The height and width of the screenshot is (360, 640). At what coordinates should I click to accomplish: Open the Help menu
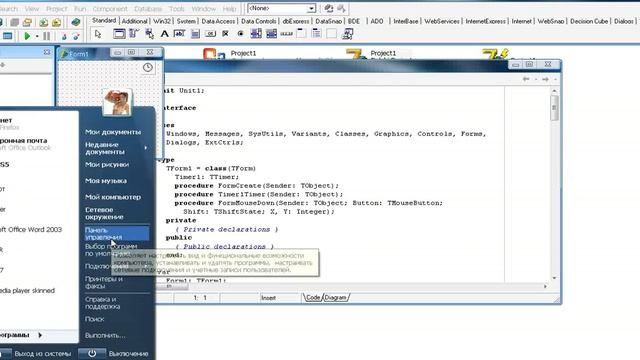pos(229,9)
